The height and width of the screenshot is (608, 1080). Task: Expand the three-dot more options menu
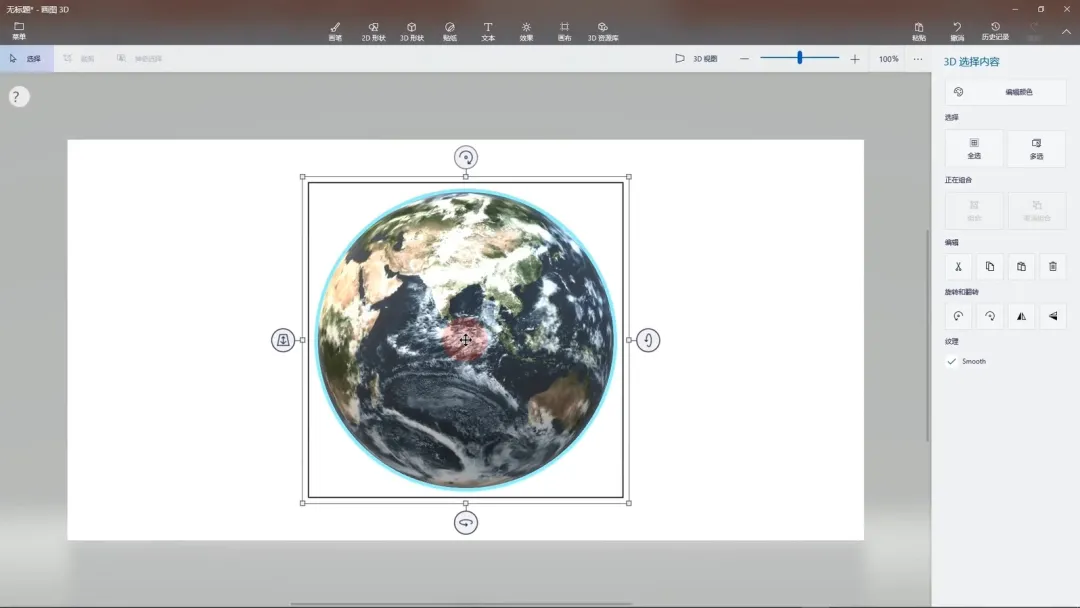pyautogui.click(x=918, y=59)
